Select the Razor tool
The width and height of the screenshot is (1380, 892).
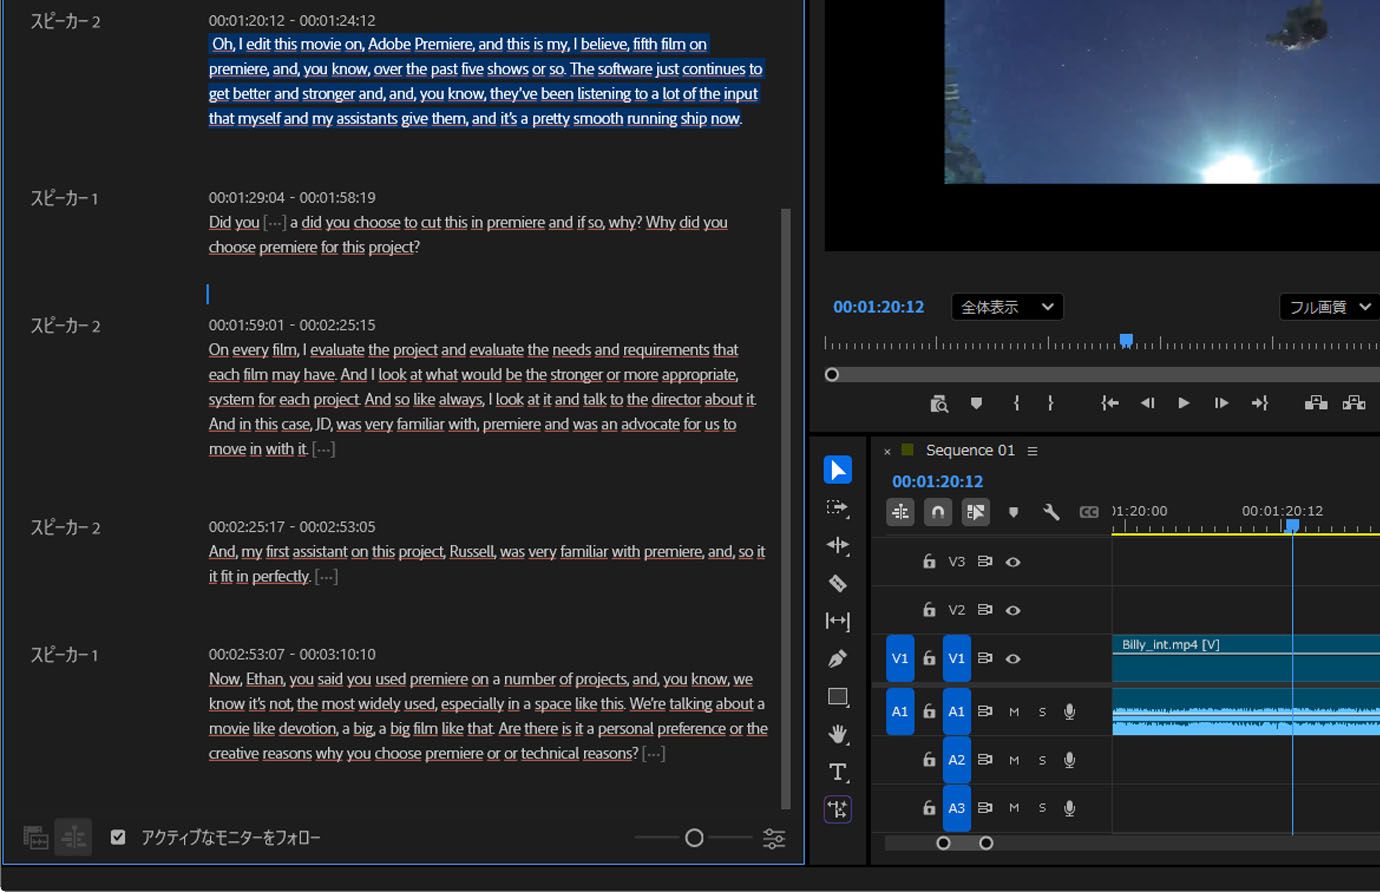coord(838,583)
